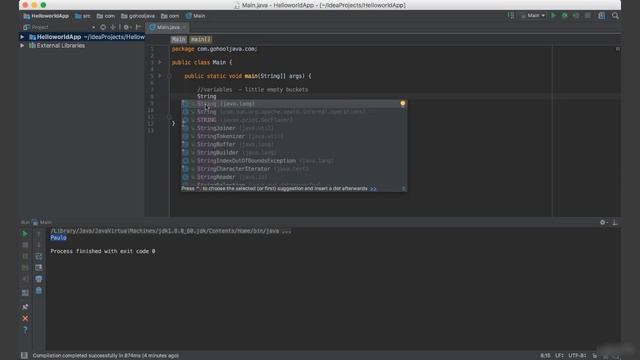Open the Project panel settings gear
The width and height of the screenshot is (640, 360).
pyautogui.click(x=126, y=27)
